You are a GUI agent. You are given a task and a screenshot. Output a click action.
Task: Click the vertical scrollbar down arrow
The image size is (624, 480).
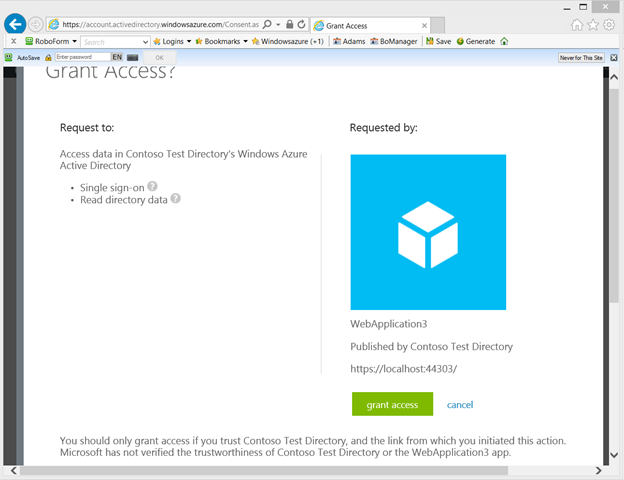[x=614, y=455]
